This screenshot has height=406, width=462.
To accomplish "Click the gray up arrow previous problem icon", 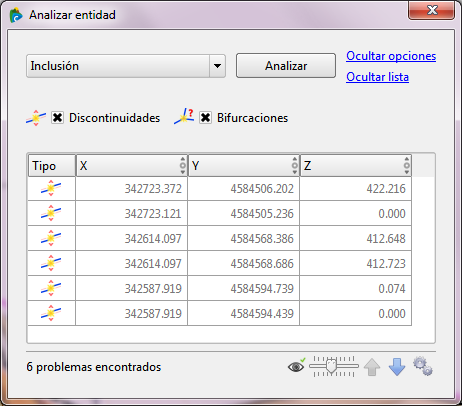I will pyautogui.click(x=372, y=367).
